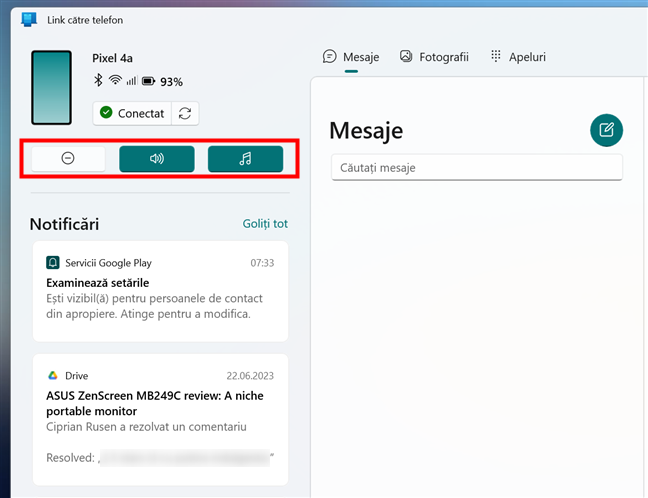This screenshot has height=498, width=648.
Task: Click the 22.06.2023 notification date
Action: 250,376
